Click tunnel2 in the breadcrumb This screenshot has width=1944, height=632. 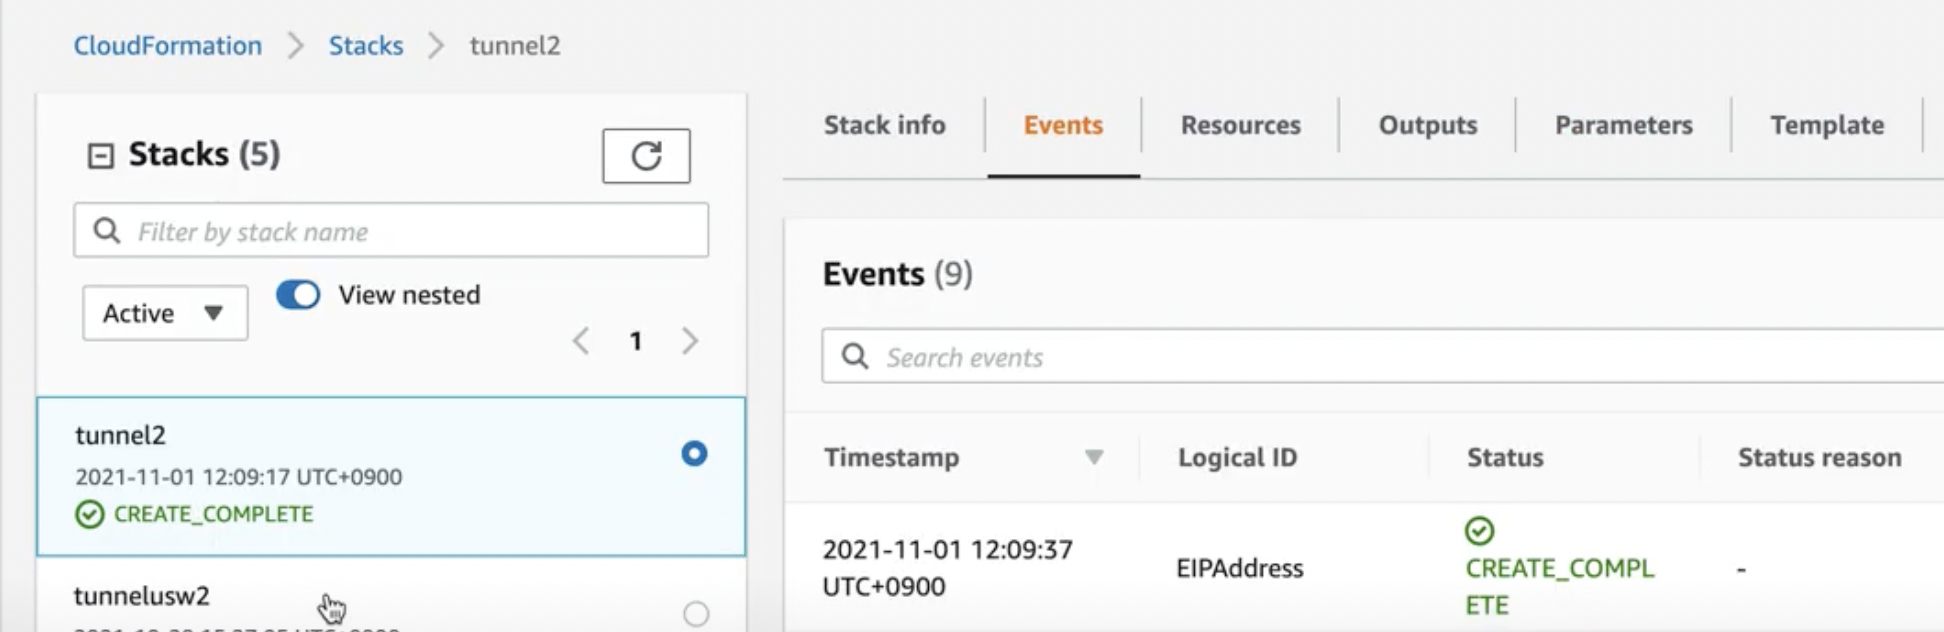(515, 46)
